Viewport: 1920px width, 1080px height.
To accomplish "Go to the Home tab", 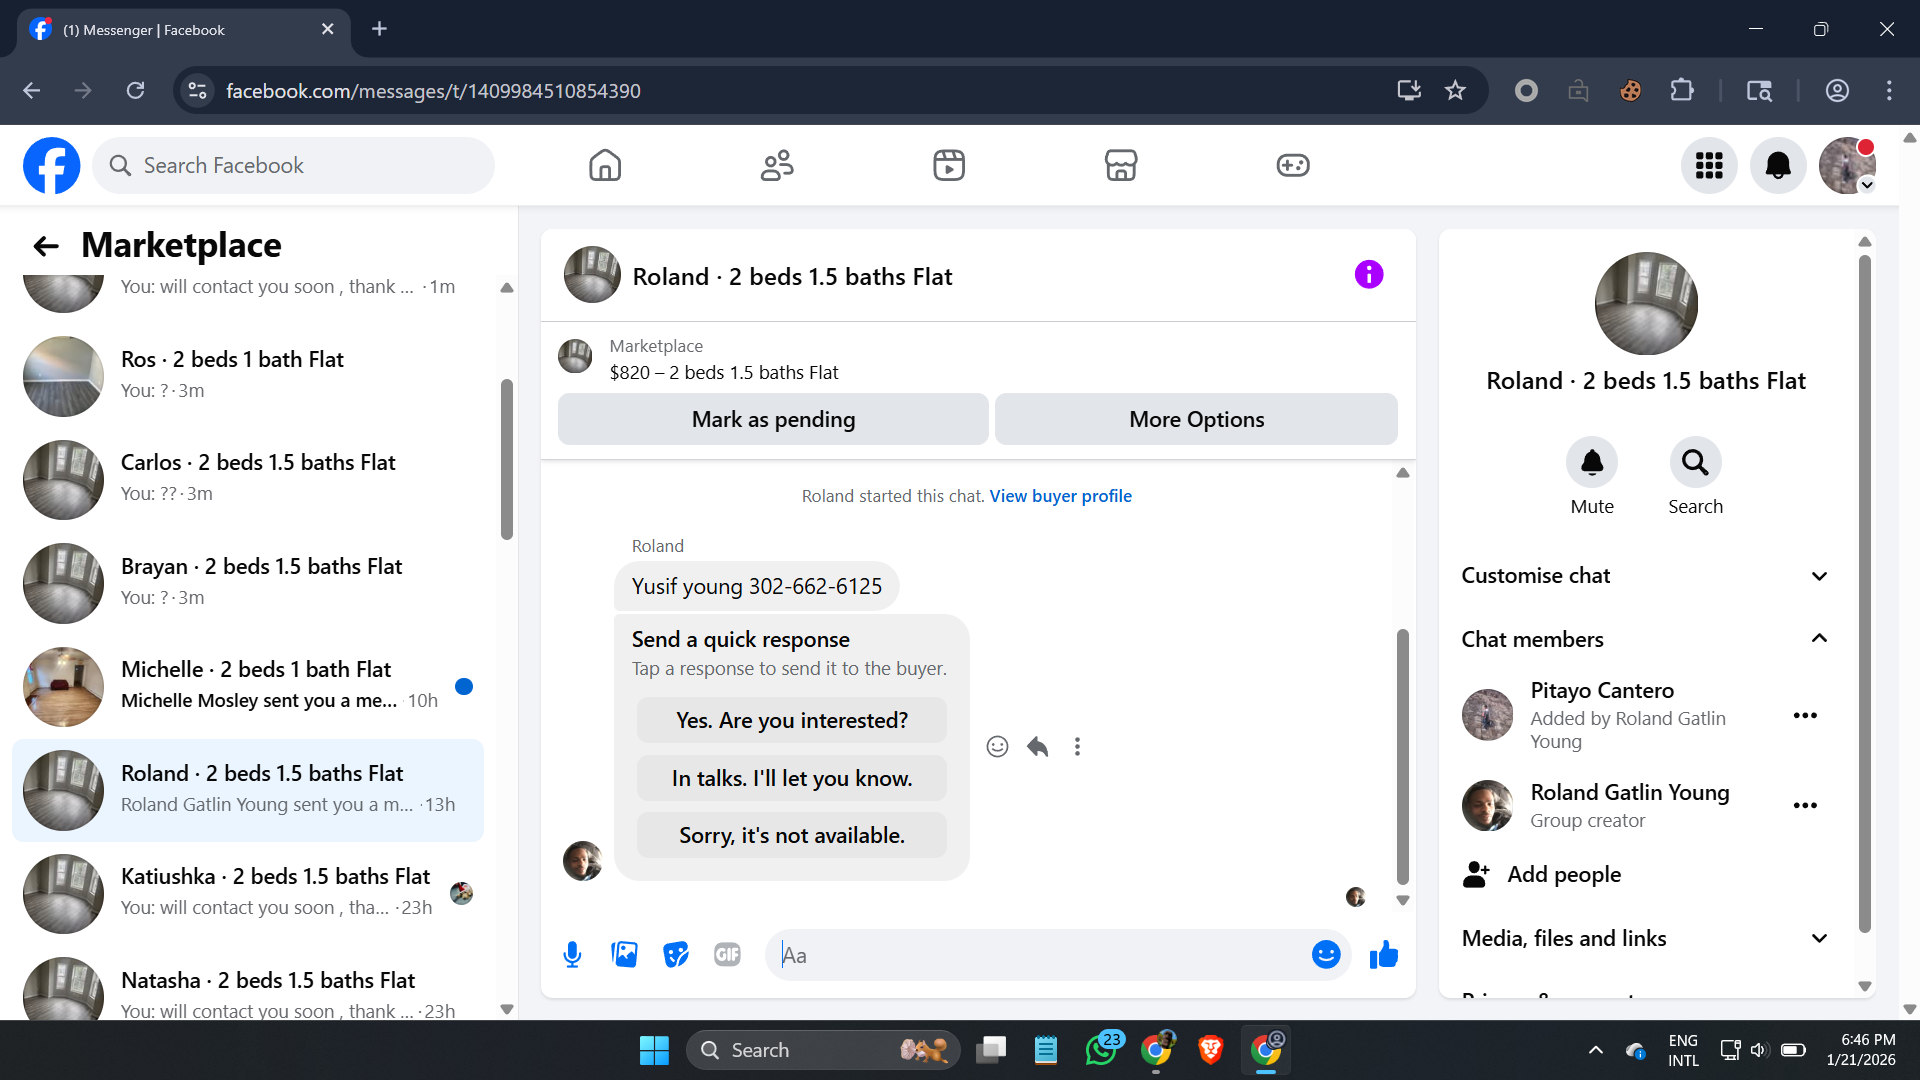I will (x=605, y=165).
